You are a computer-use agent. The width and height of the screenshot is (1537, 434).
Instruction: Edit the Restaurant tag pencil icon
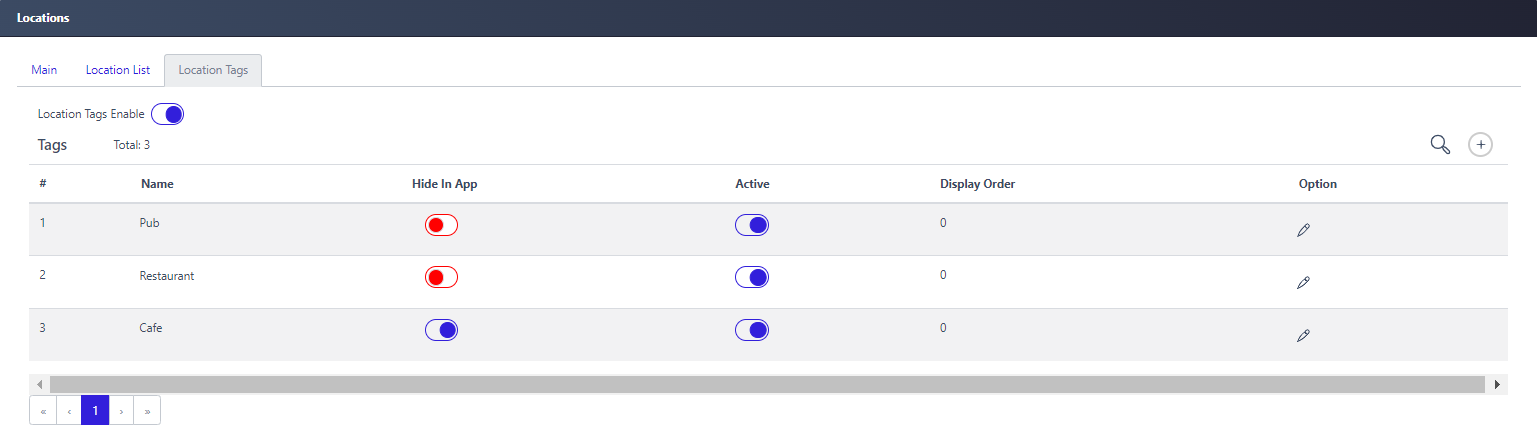(x=1303, y=283)
